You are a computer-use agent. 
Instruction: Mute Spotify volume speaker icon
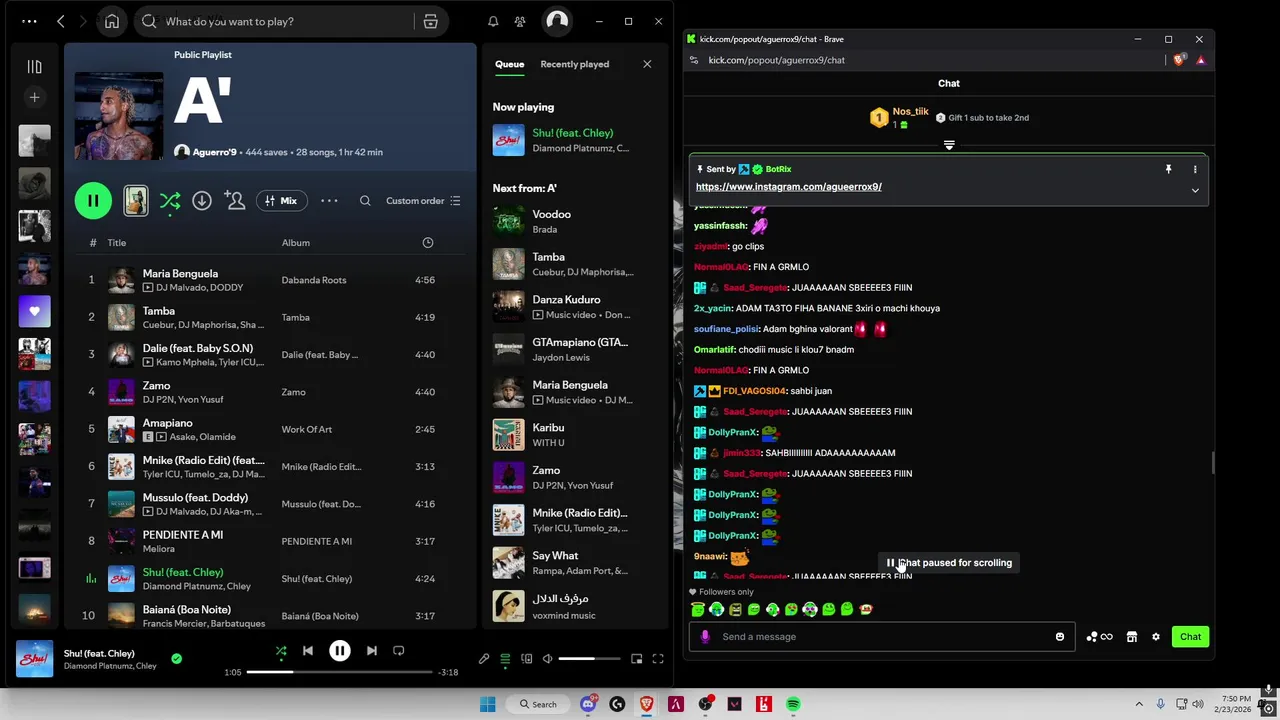pos(547,659)
